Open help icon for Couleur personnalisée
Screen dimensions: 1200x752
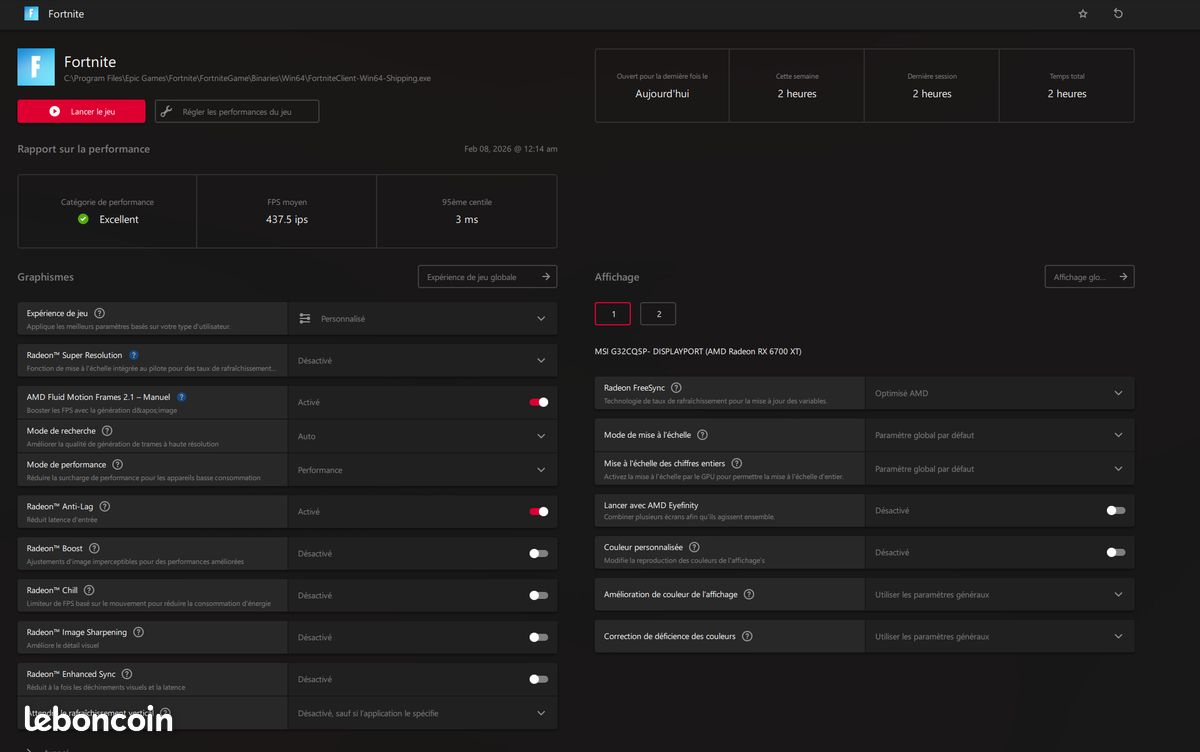tap(694, 548)
